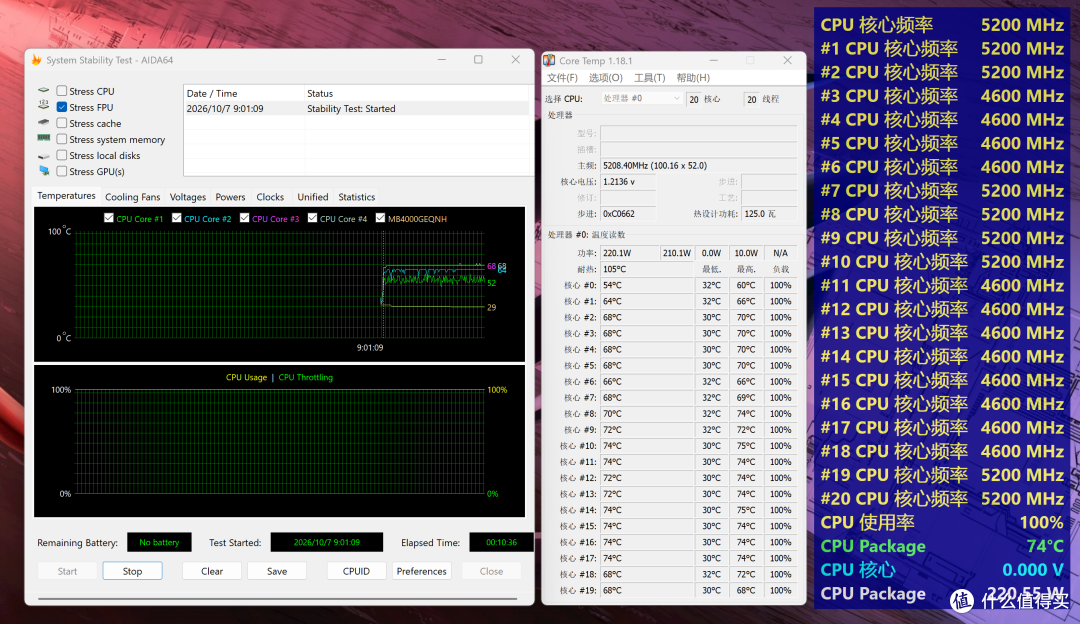
Task: Click the Stress system memory RAM icon
Action: coord(44,139)
